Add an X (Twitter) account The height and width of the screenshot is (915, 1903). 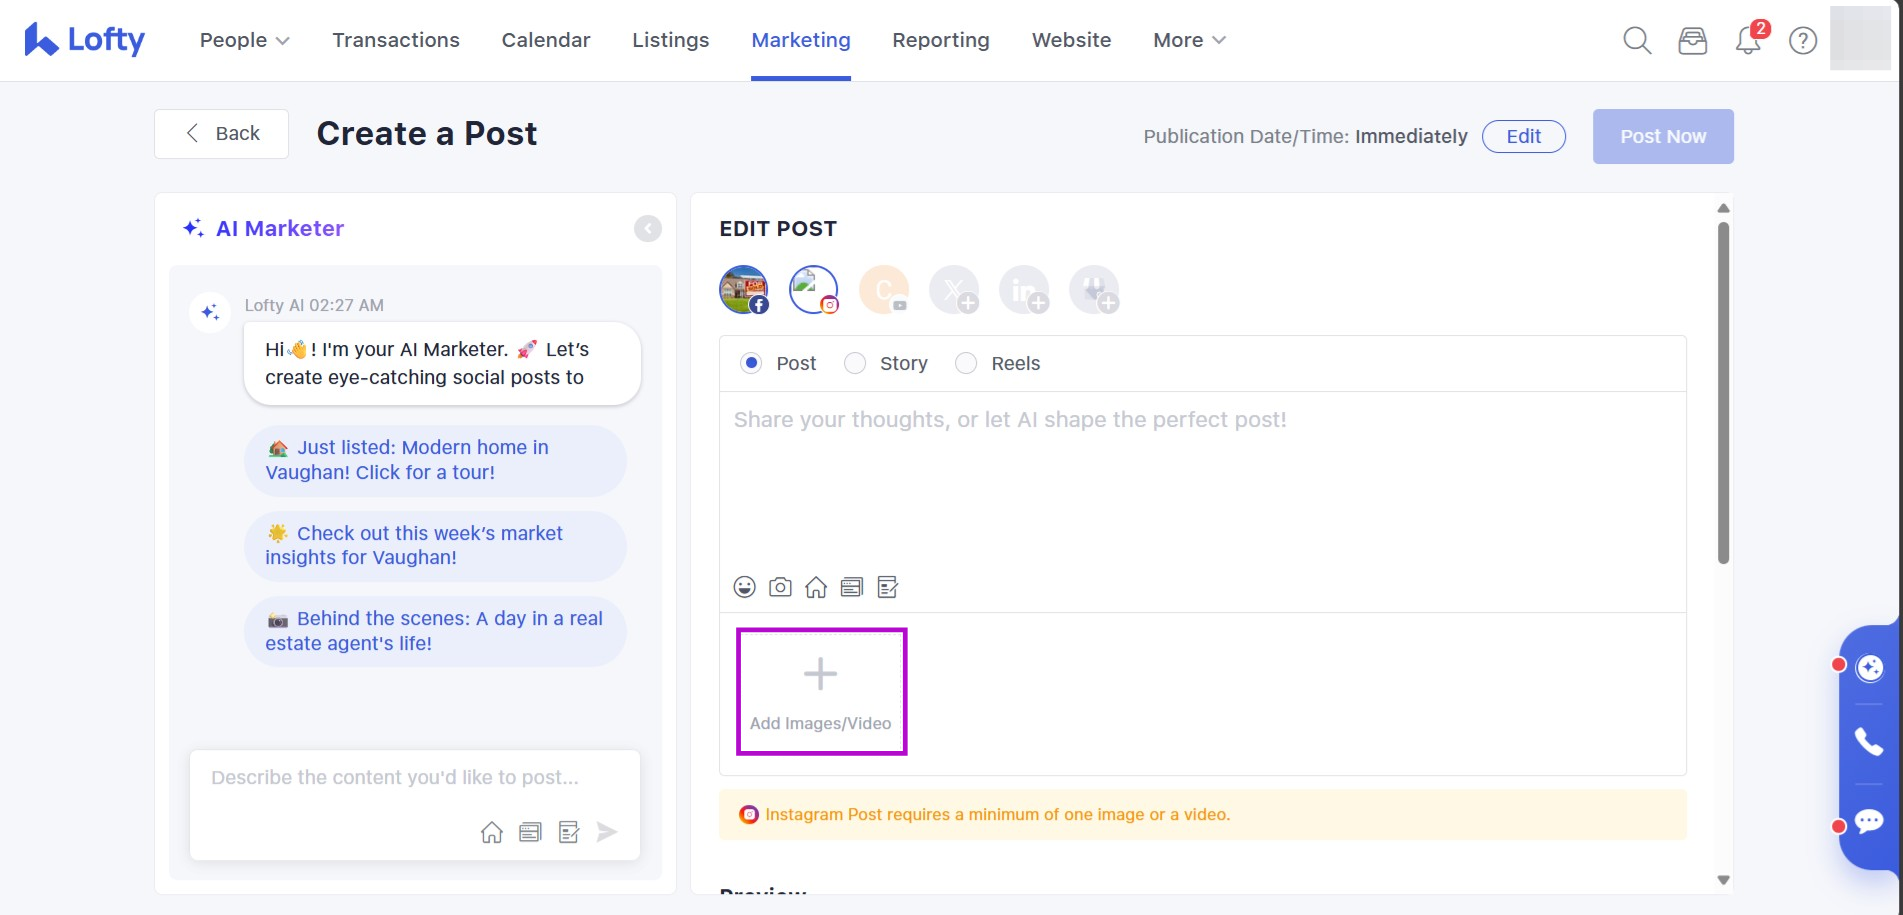[954, 290]
